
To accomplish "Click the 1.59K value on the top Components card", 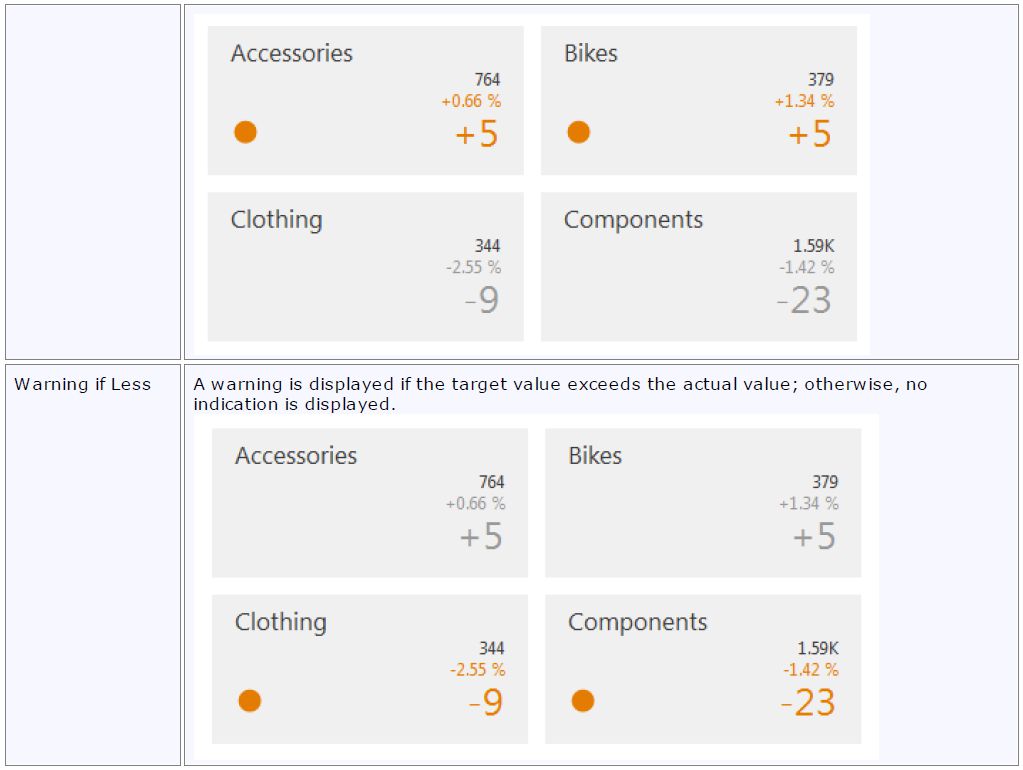I will (x=815, y=246).
